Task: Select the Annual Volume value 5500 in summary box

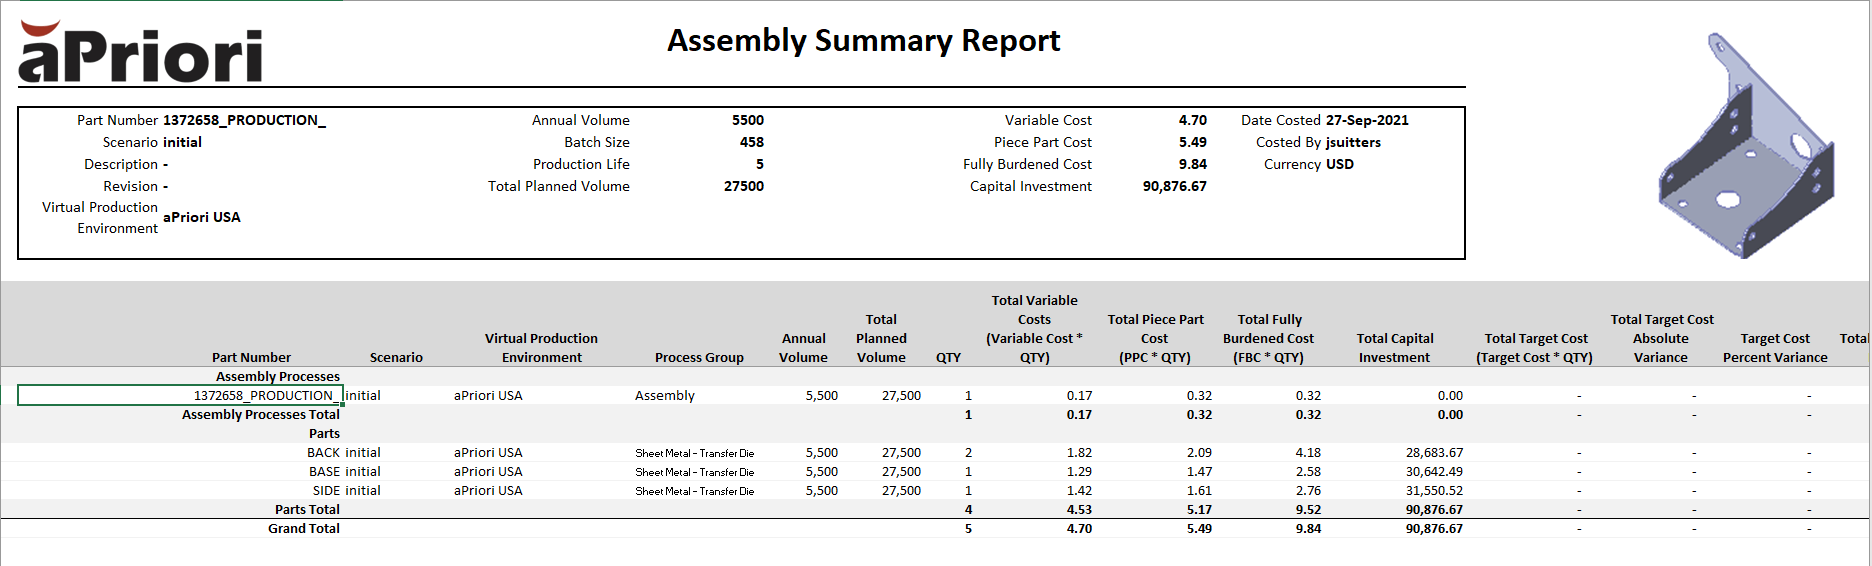Action: (x=747, y=120)
